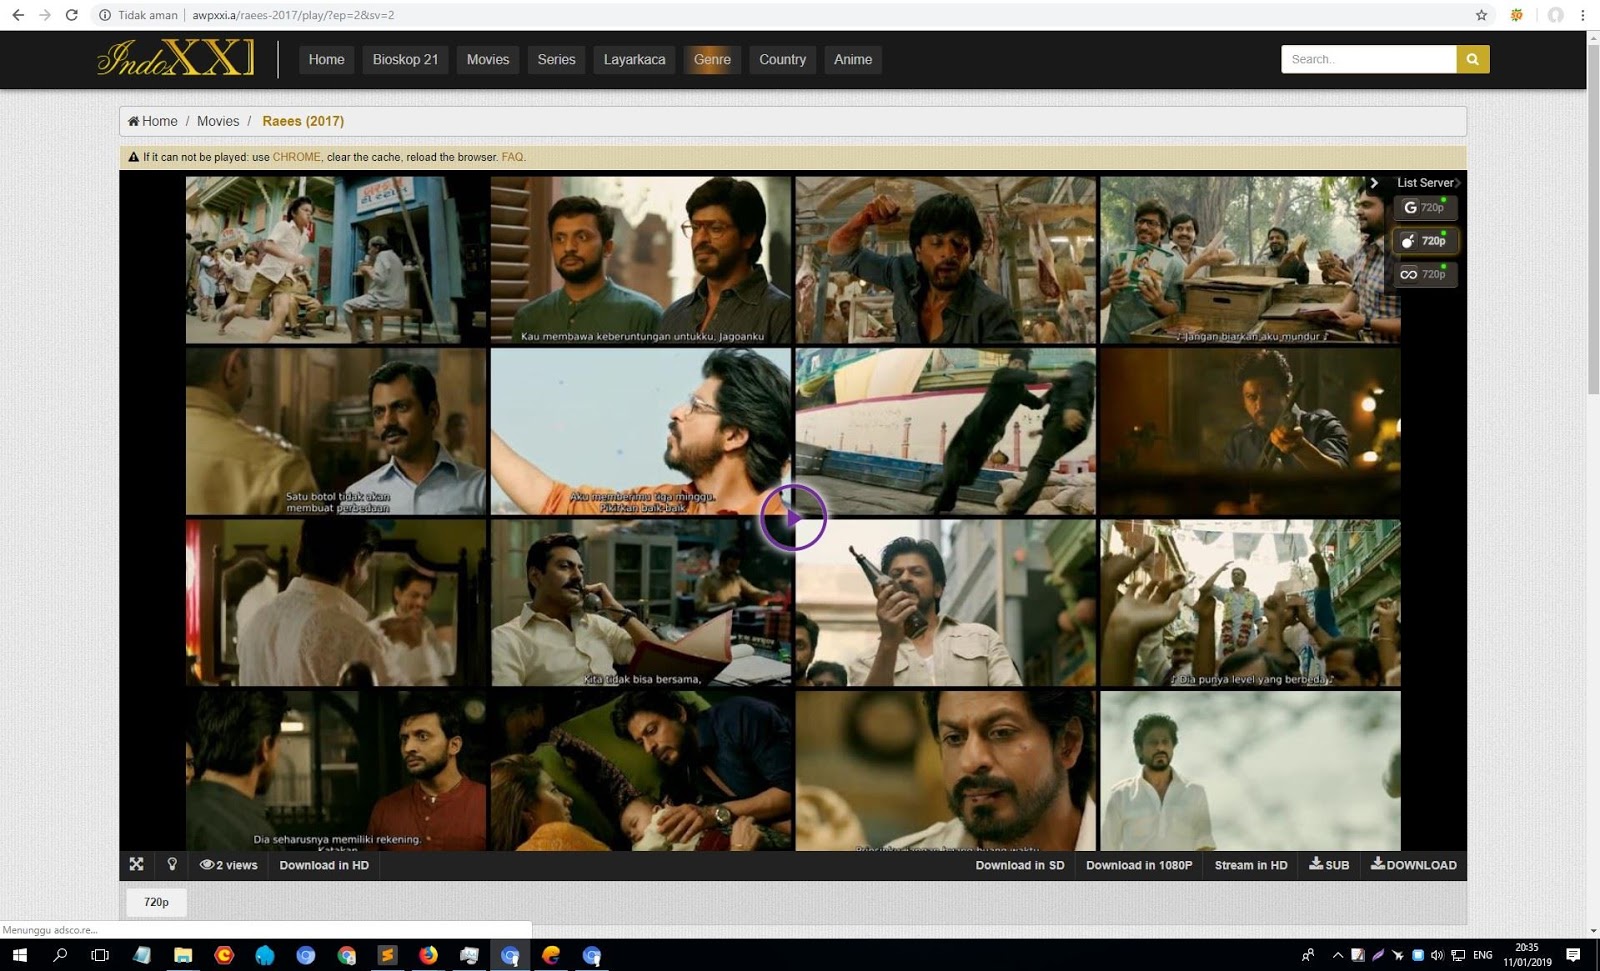Follow the Download in 1080P link
This screenshot has height=971, width=1600.
[1139, 865]
